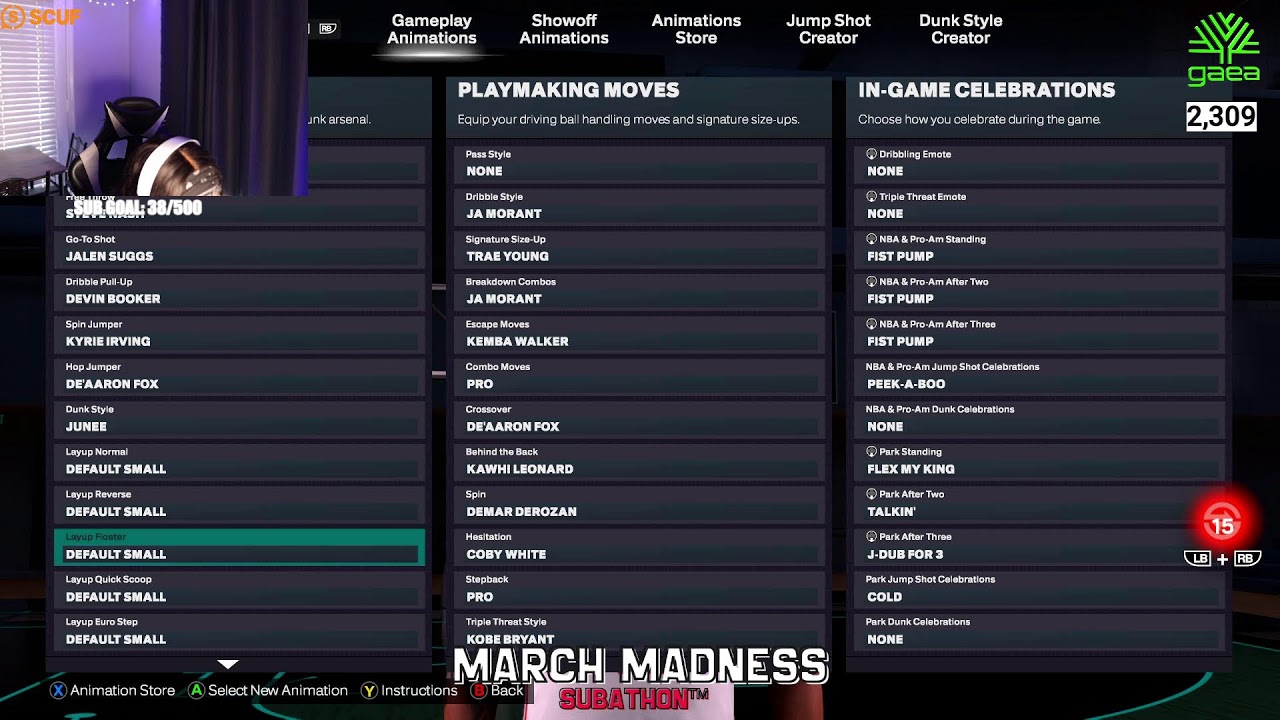Click the emote icon beside NBA & Pro-Am After Two
The height and width of the screenshot is (720, 1280).
point(871,282)
